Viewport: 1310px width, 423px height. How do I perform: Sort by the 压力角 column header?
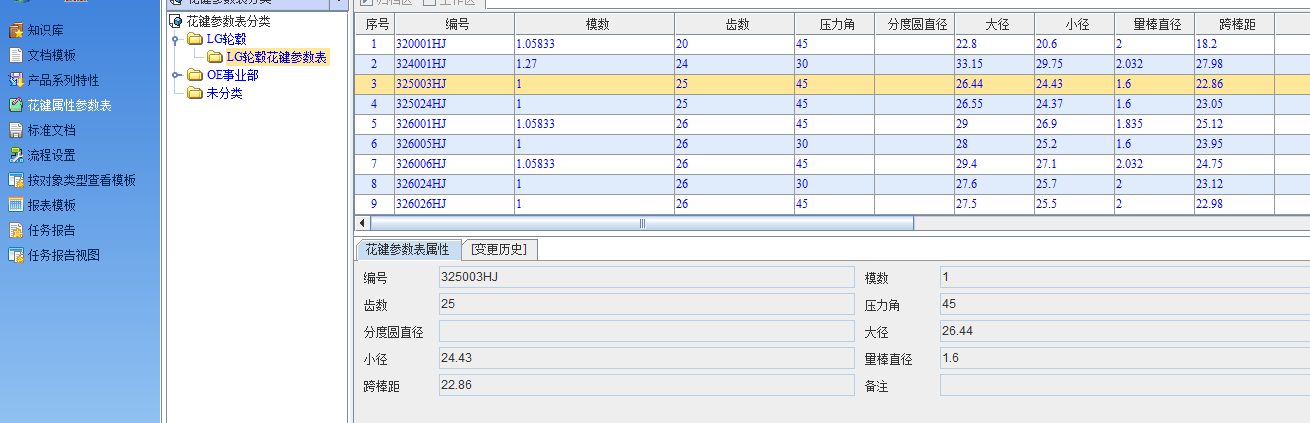pos(834,24)
